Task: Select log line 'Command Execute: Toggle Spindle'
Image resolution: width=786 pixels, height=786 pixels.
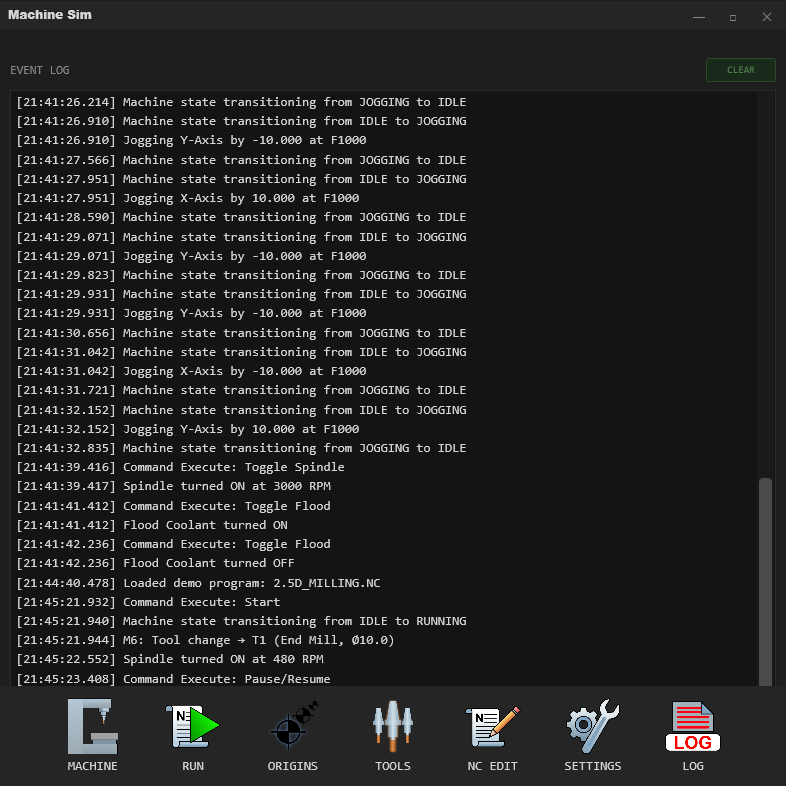Action: tap(180, 467)
